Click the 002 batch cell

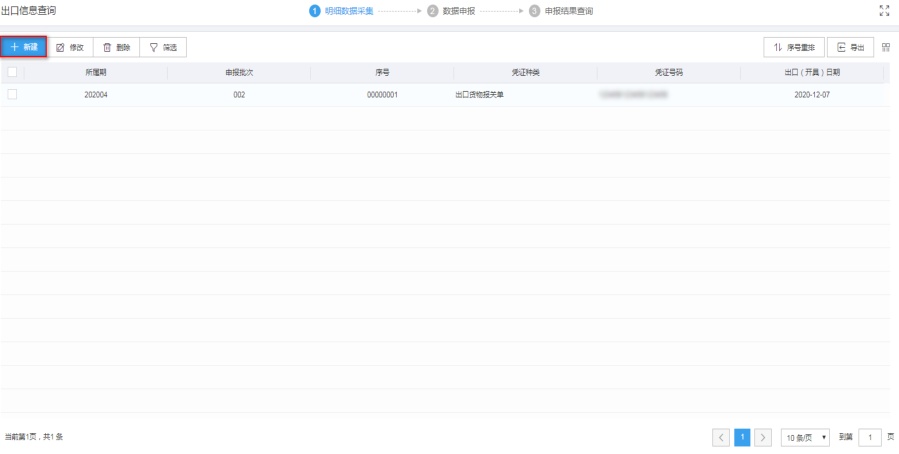[239, 95]
